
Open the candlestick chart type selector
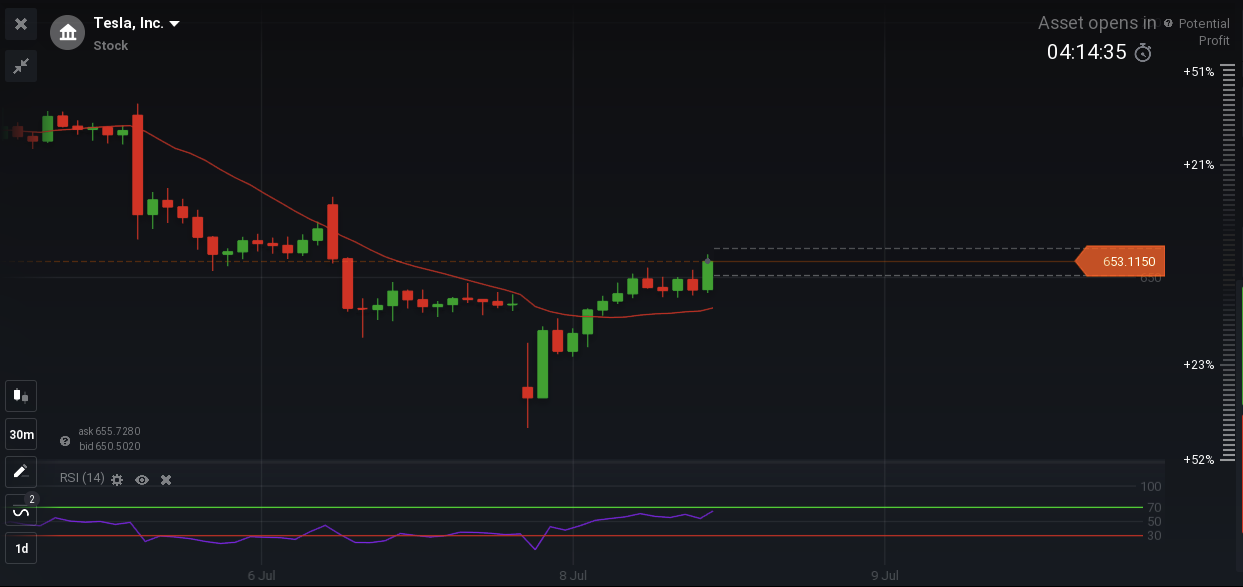tap(21, 396)
